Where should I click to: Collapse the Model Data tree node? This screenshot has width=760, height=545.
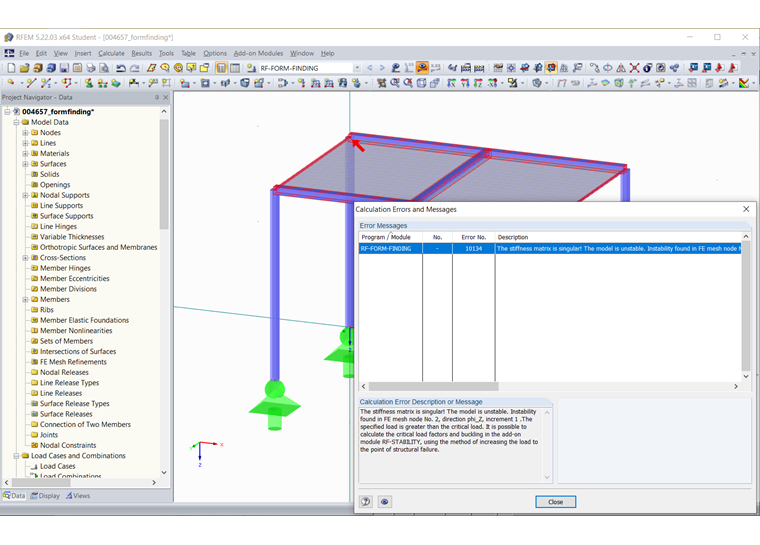click(16, 122)
